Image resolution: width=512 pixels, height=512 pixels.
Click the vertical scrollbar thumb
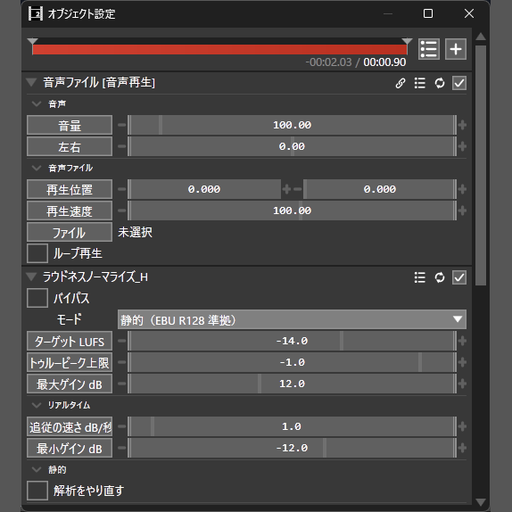pyautogui.click(x=481, y=165)
